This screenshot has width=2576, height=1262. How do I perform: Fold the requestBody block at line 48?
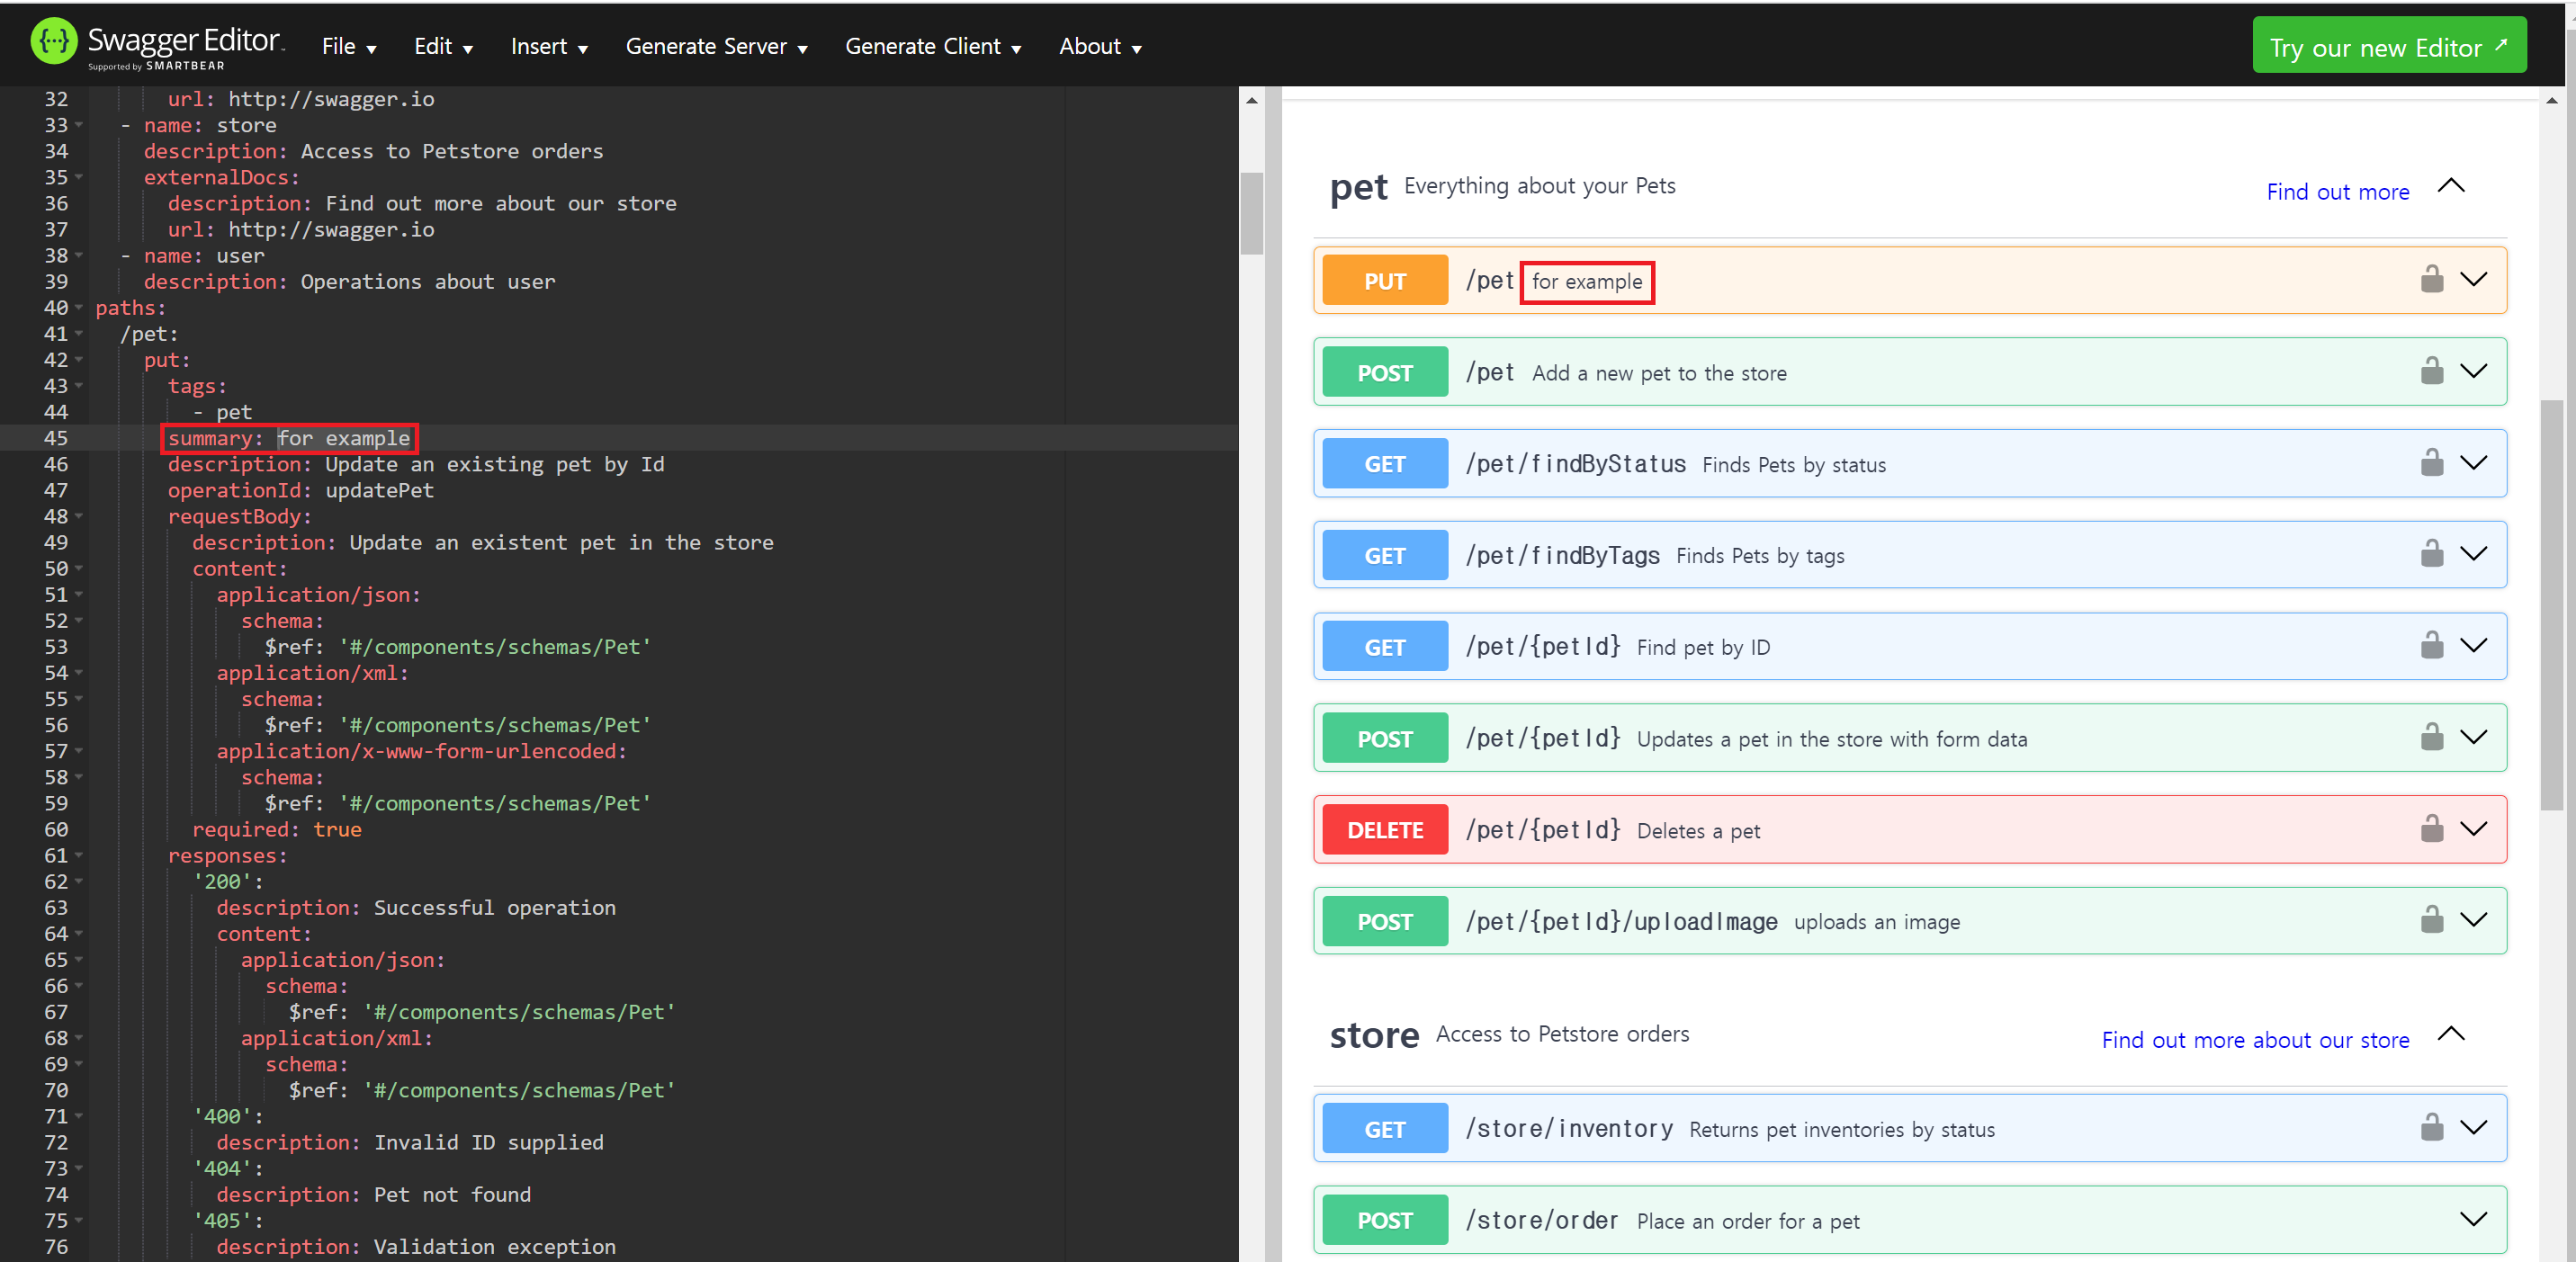79,517
